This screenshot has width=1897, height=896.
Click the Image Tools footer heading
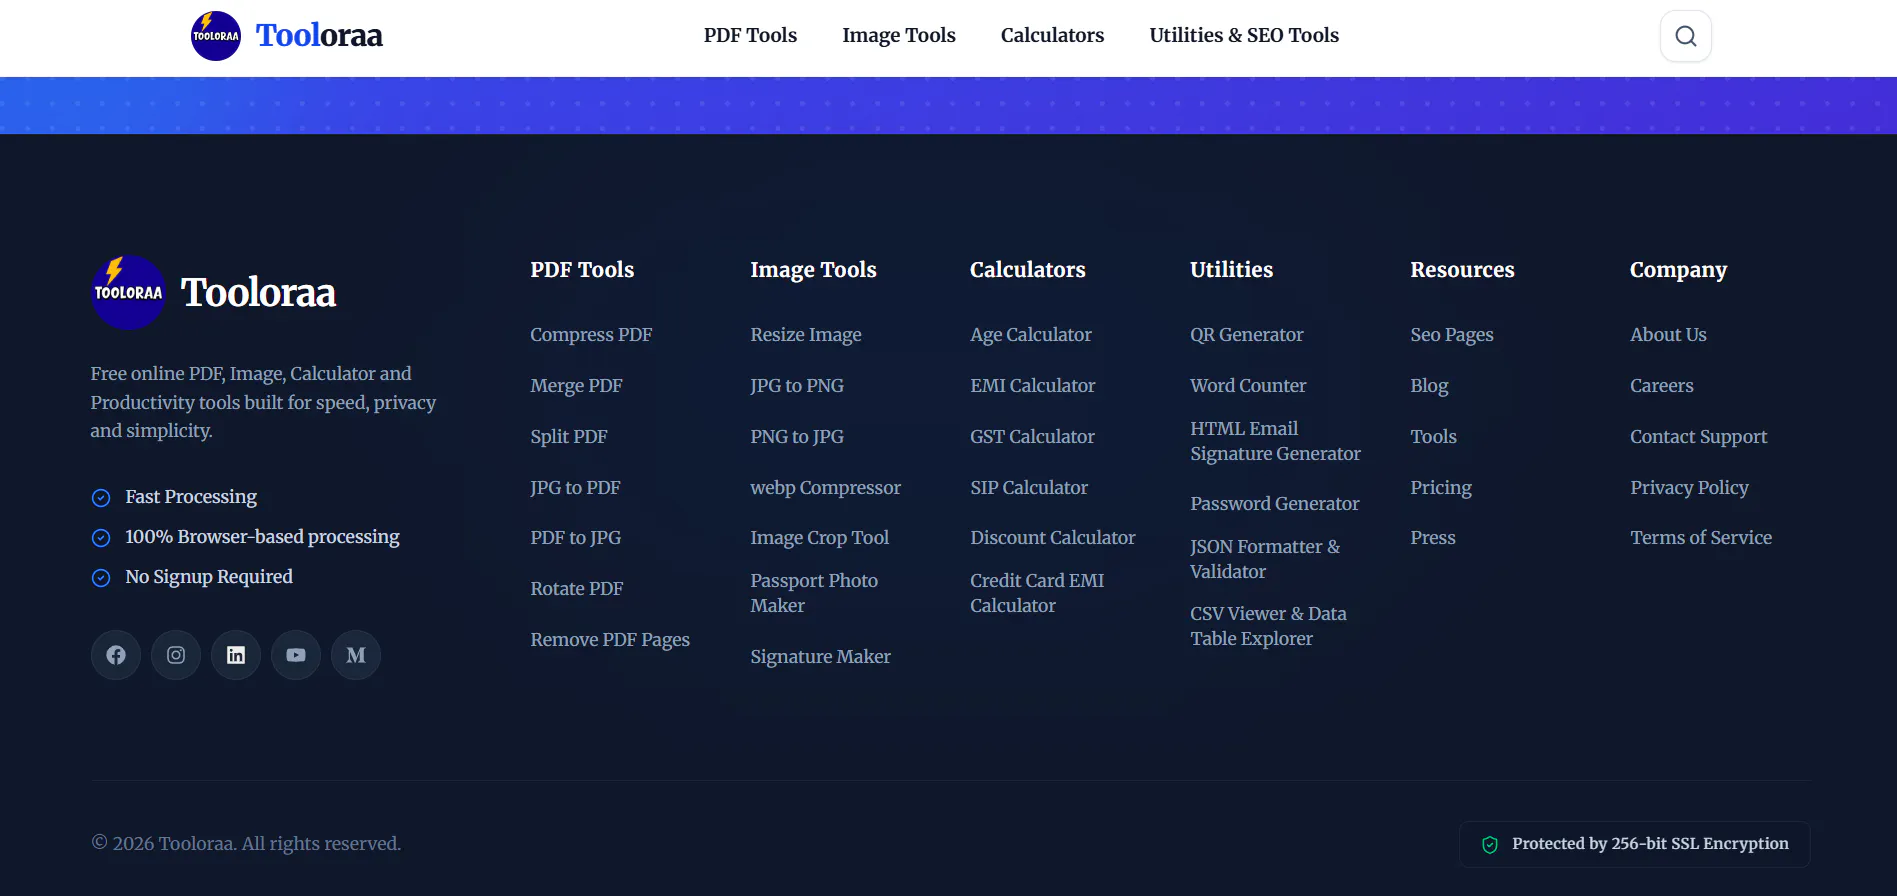(813, 270)
